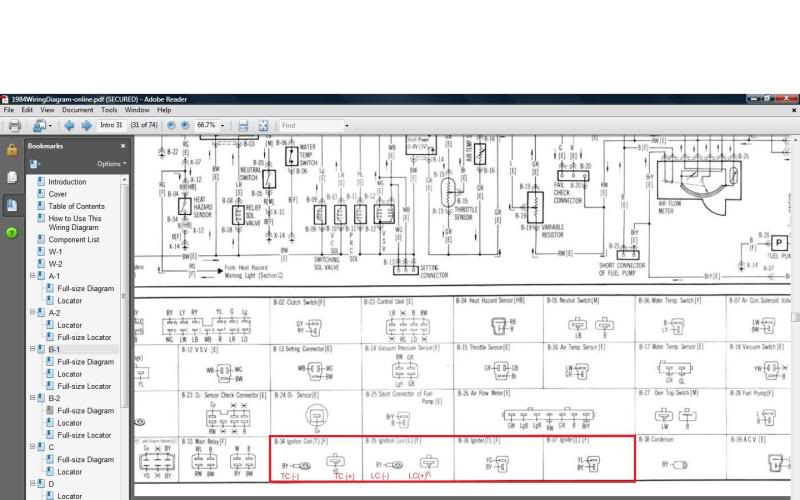Open How to Use This Wiring Diagram bookmark

[75, 223]
